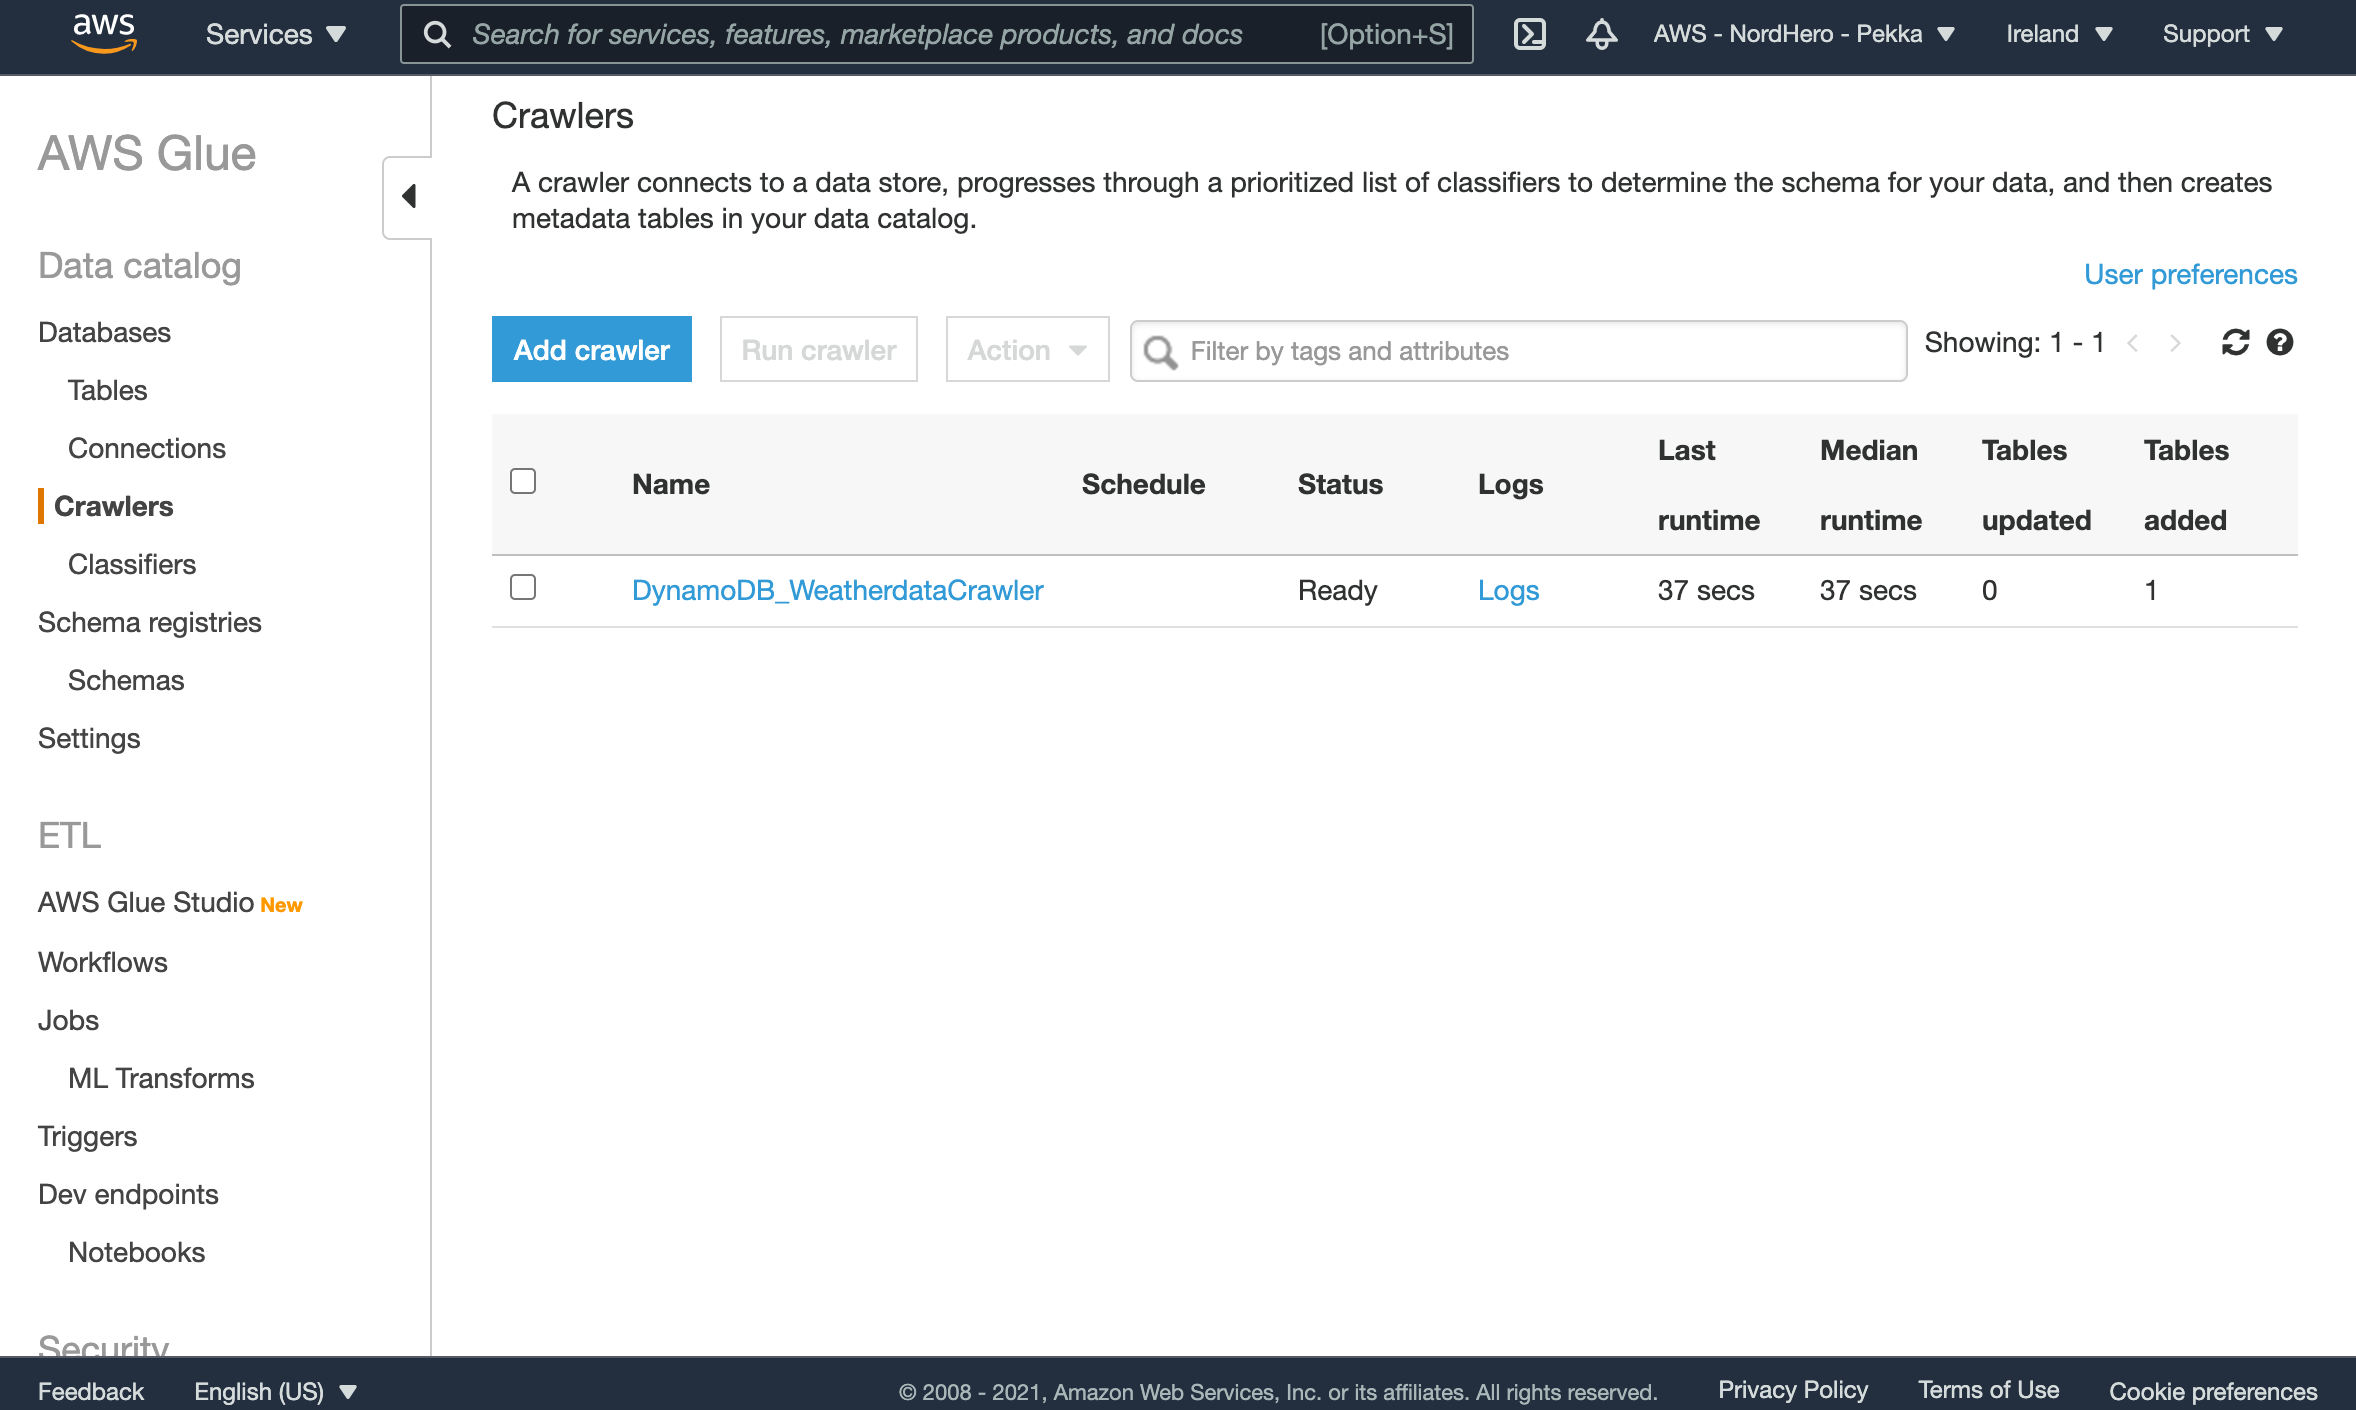Viewport: 2356px width, 1410px height.
Task: Click the AWS Glue sidebar title
Action: pyautogui.click(x=147, y=154)
